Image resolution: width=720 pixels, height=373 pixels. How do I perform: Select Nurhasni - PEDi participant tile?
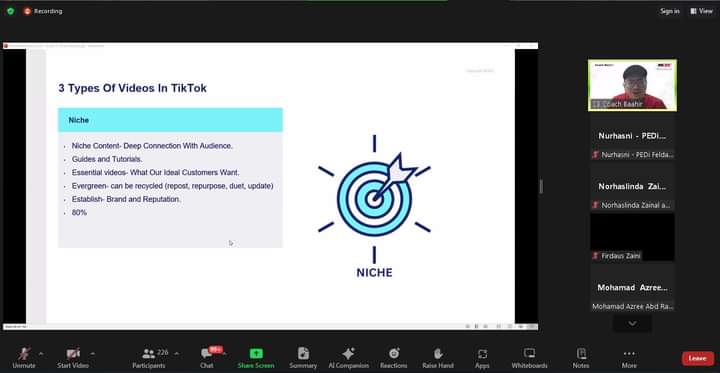click(x=632, y=136)
